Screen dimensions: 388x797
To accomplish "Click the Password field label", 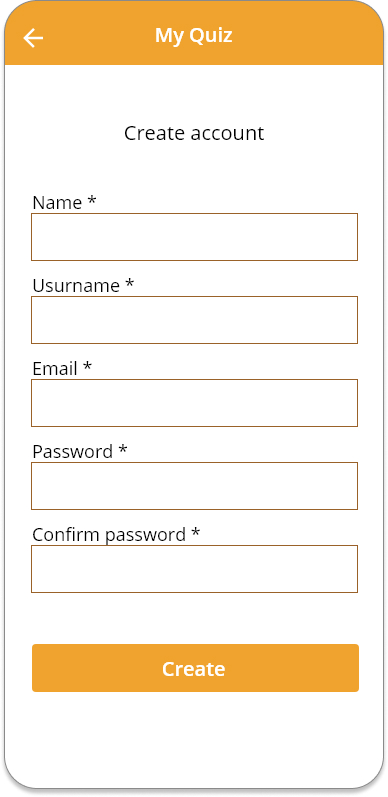I will pyautogui.click(x=73, y=451).
